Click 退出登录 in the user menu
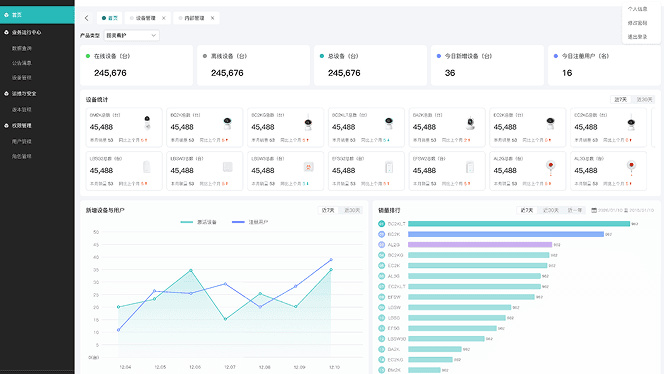This screenshot has width=664, height=374. pyautogui.click(x=637, y=37)
